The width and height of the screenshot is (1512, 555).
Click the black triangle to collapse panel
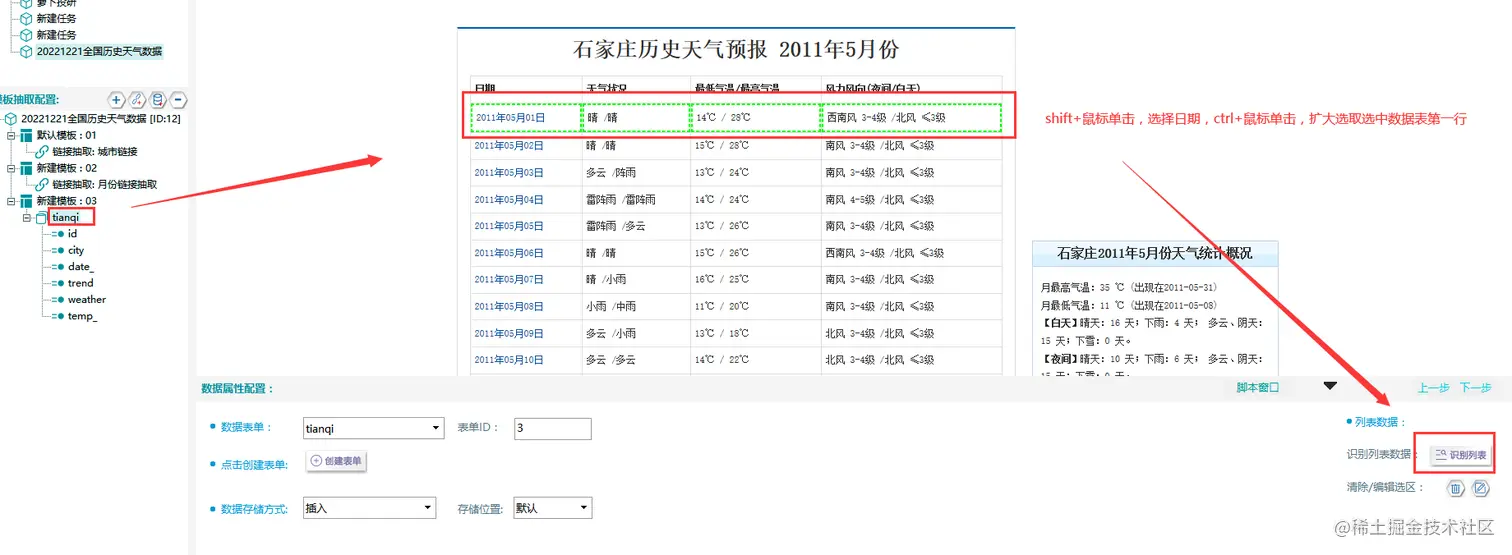click(x=1329, y=386)
